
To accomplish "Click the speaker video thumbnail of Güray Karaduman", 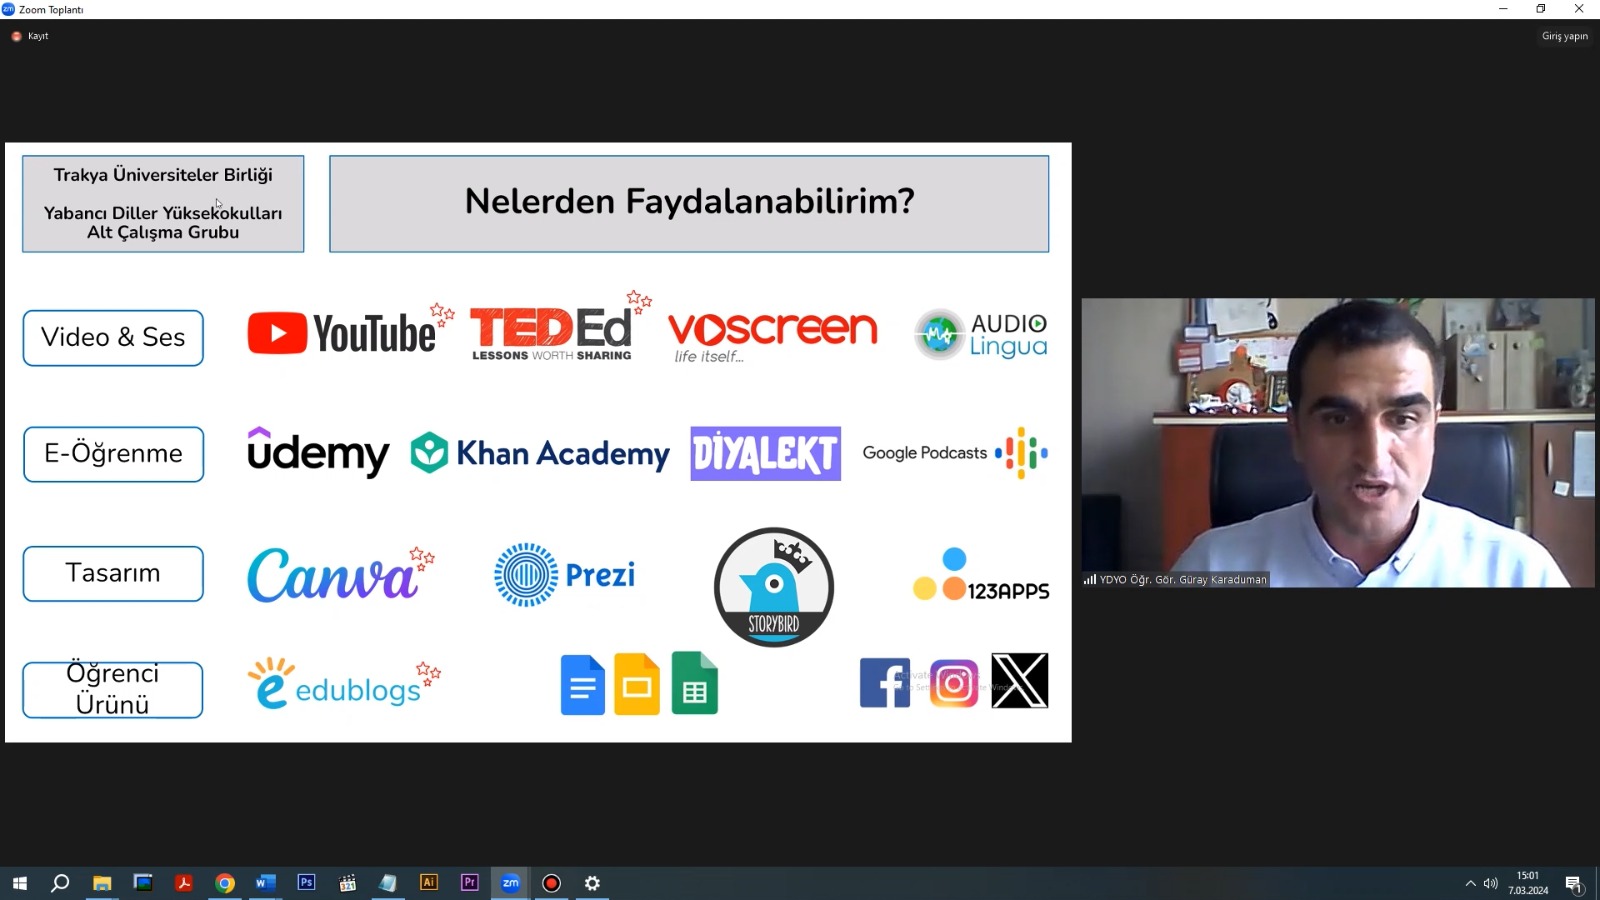I will point(1338,442).
